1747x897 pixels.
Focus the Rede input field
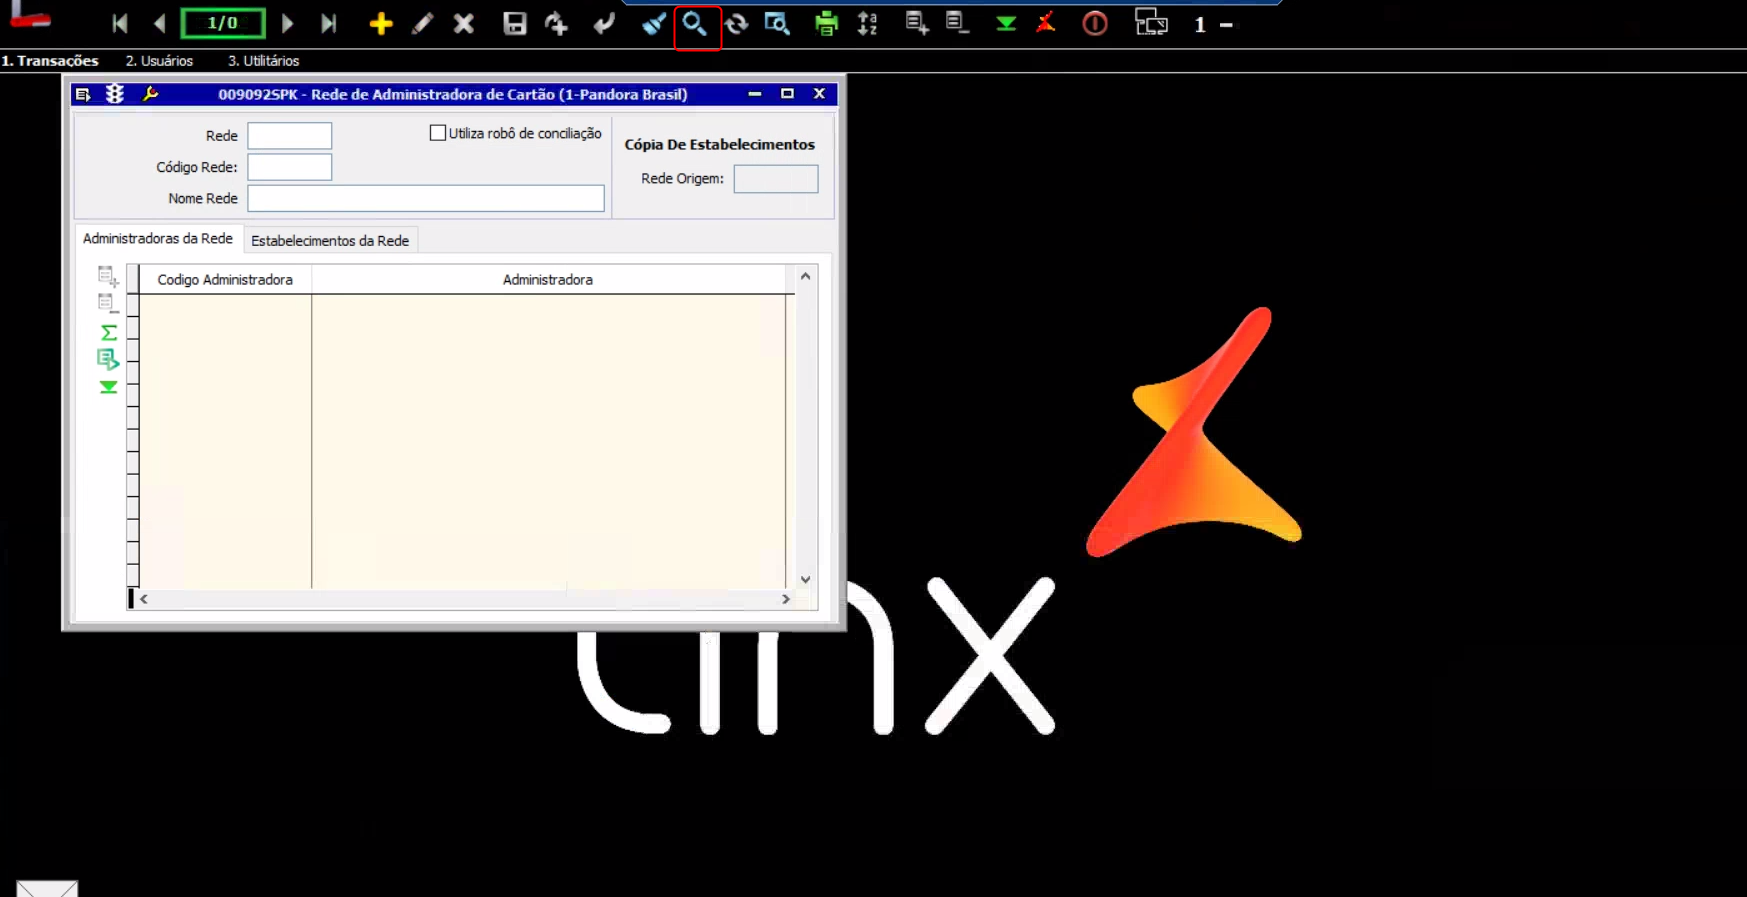pos(290,136)
